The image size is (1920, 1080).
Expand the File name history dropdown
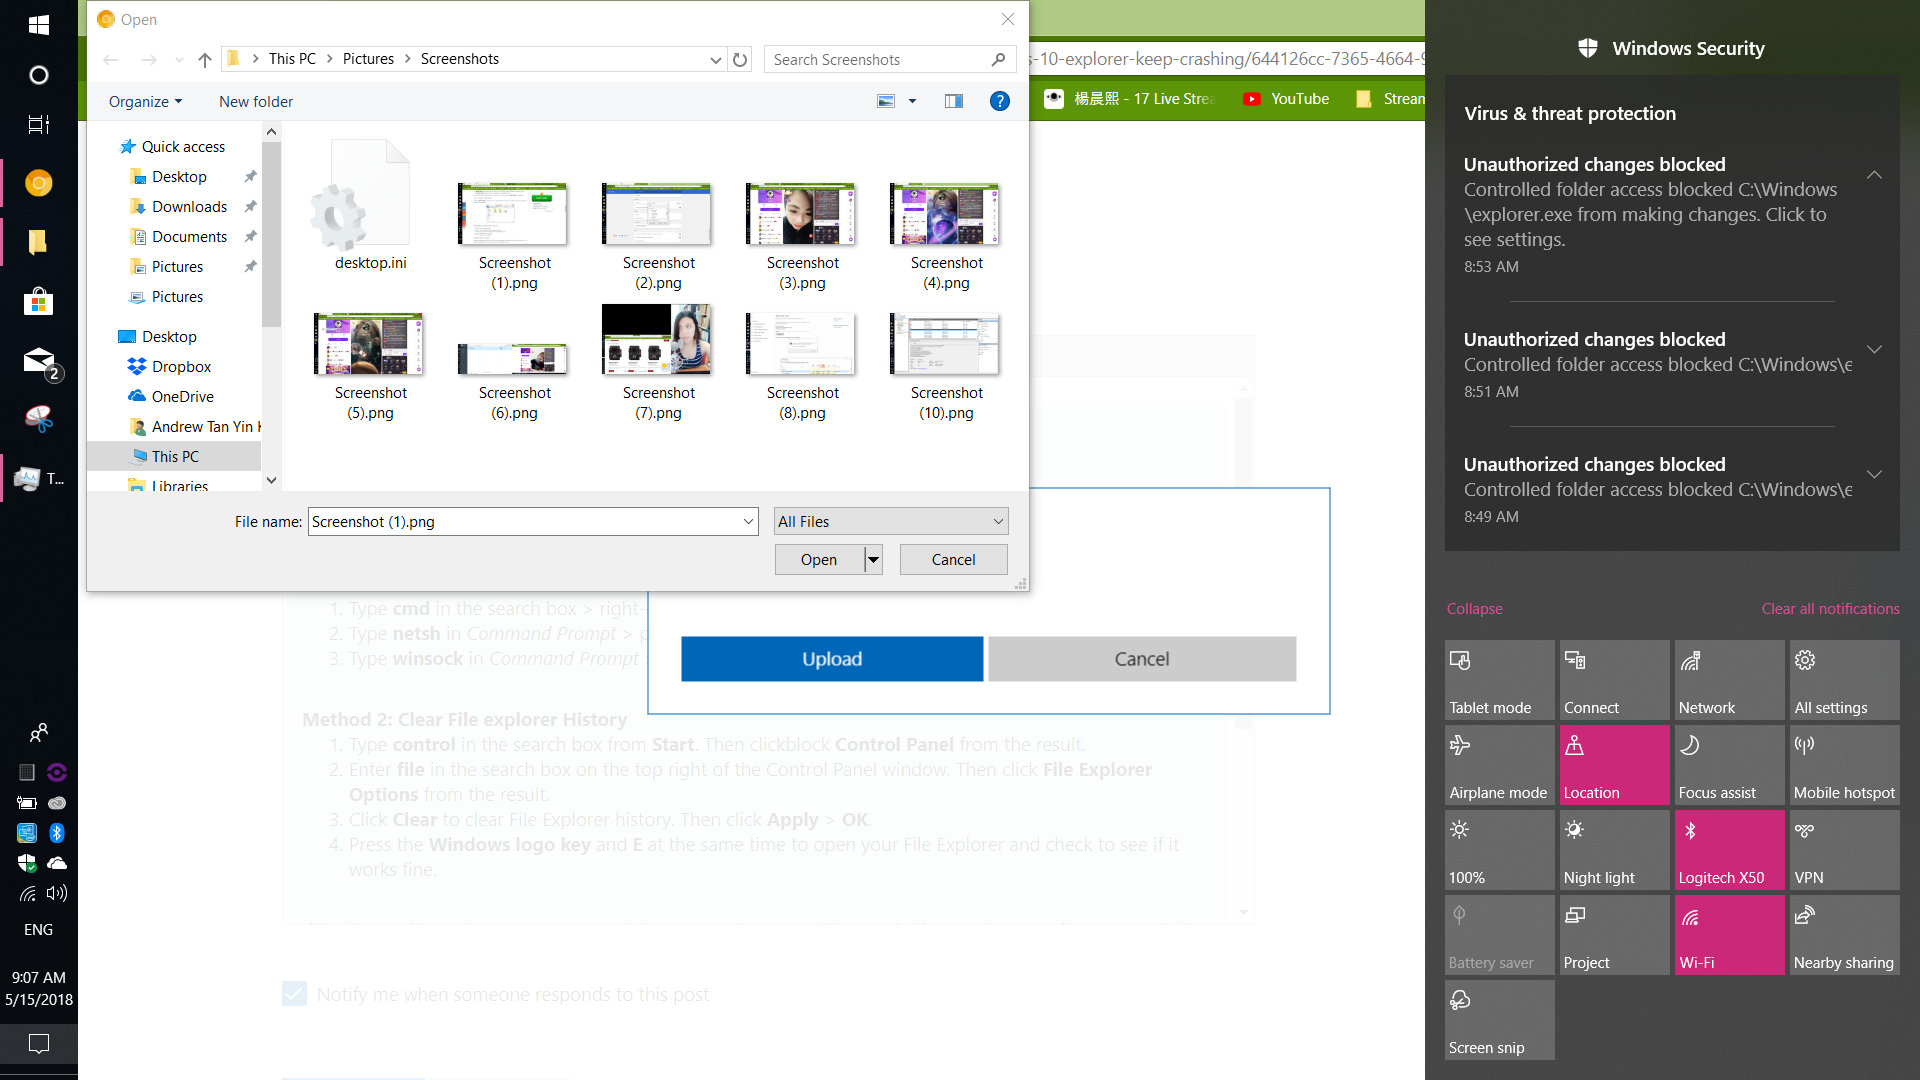(x=748, y=521)
